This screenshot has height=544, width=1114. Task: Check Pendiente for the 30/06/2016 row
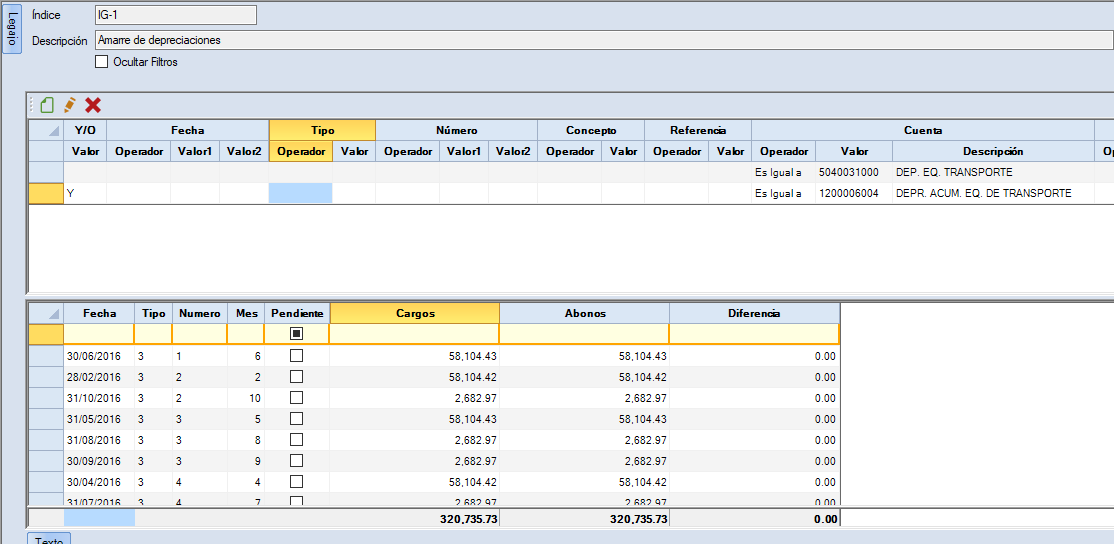click(296, 356)
